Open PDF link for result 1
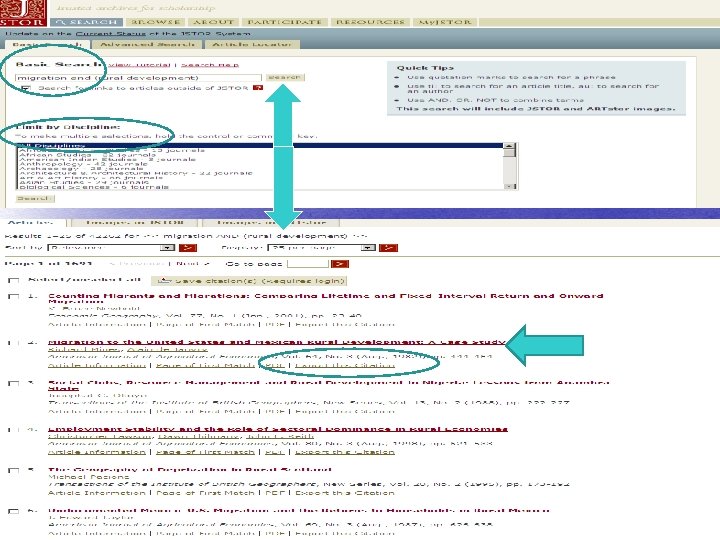Viewport: 720px width, 540px height. pos(275,325)
